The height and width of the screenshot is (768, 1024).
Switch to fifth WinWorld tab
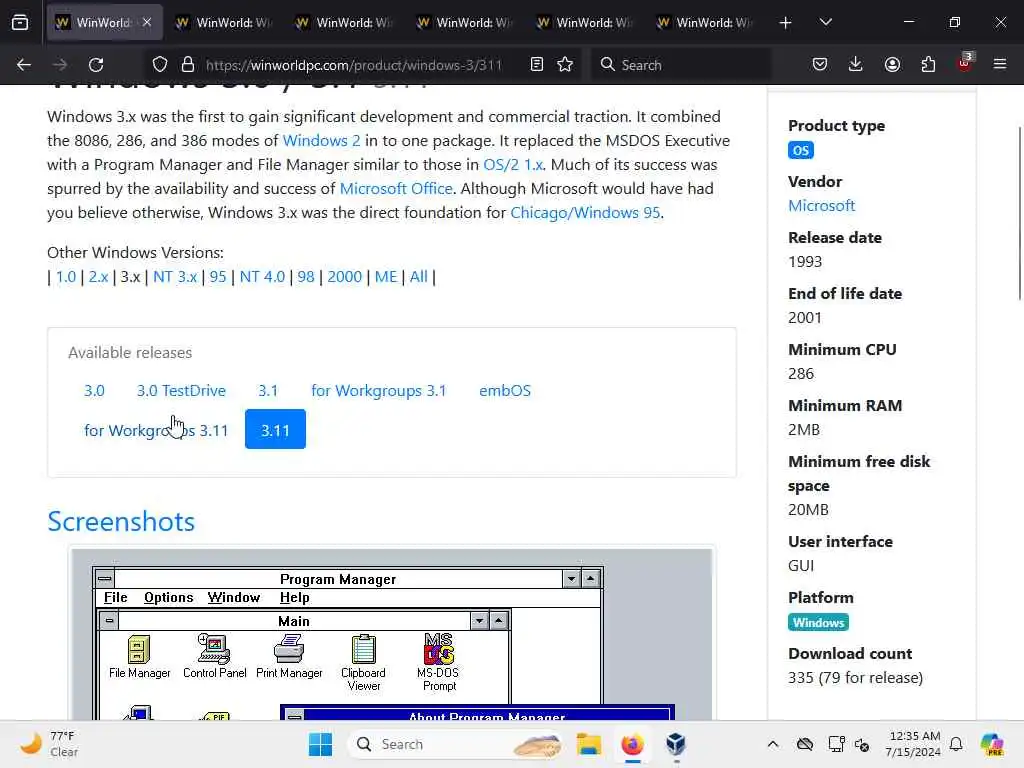click(586, 23)
